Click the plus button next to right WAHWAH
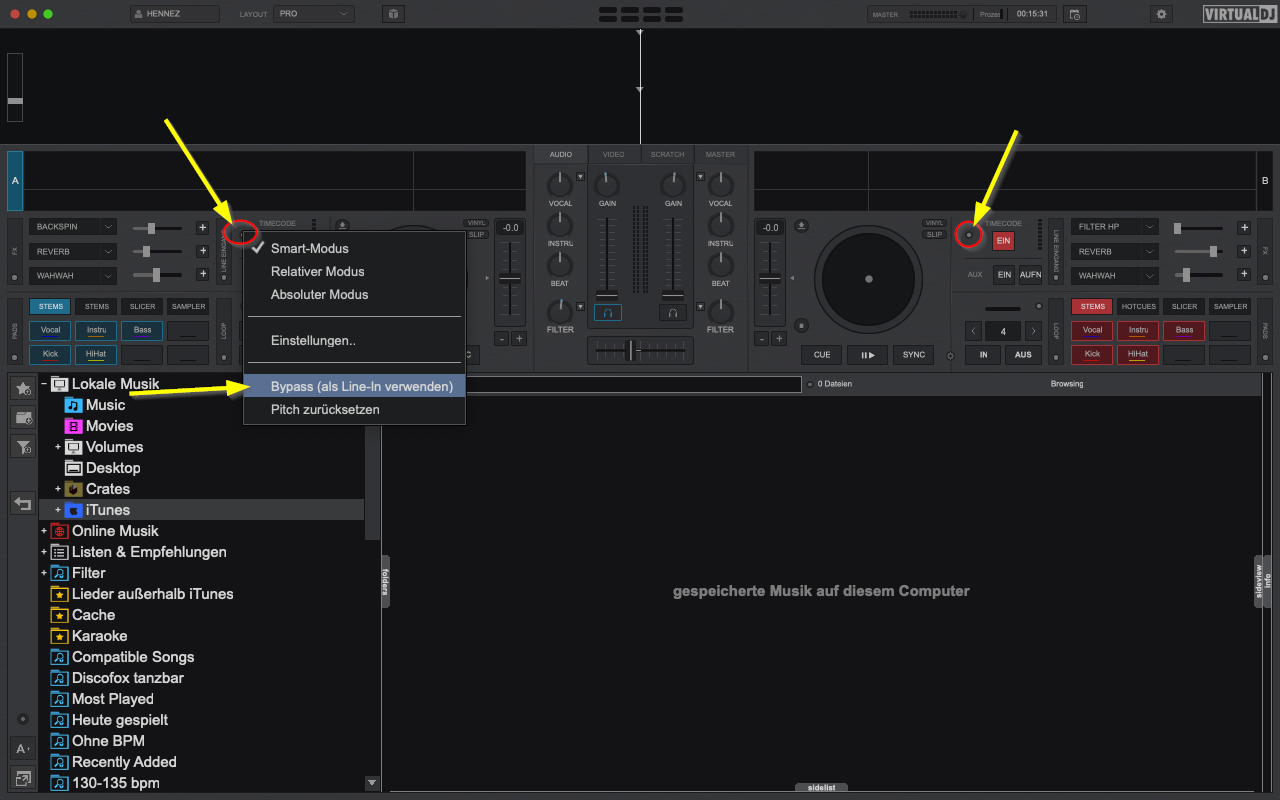This screenshot has width=1280, height=800. [1244, 274]
